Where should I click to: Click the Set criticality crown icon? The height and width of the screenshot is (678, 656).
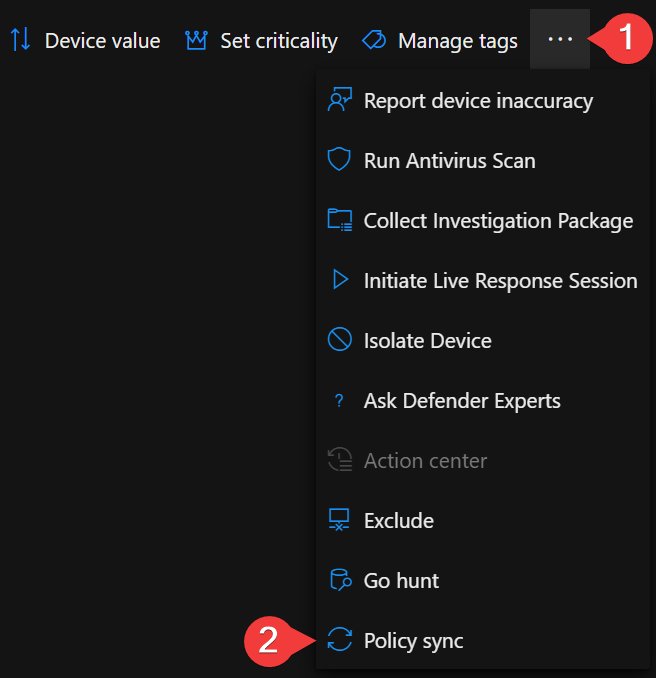point(197,40)
